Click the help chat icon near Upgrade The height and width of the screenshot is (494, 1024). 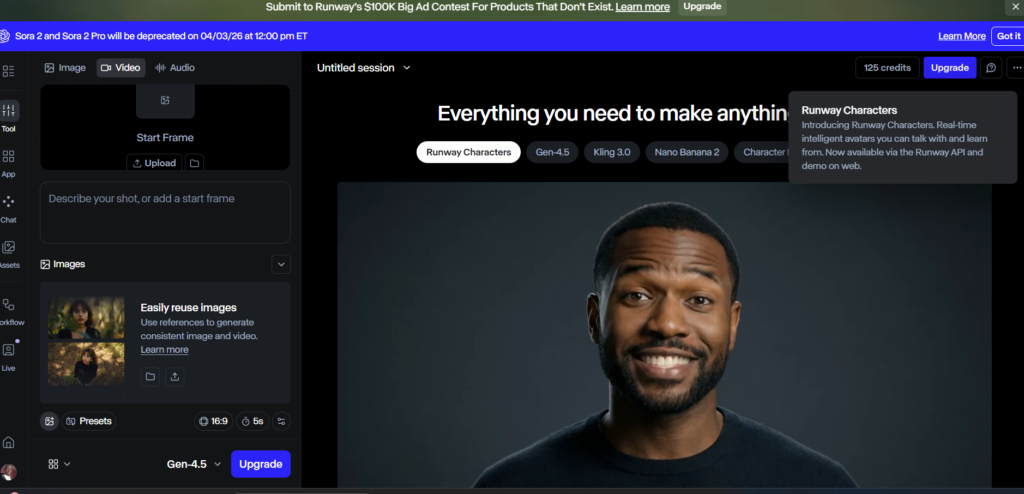[991, 68]
